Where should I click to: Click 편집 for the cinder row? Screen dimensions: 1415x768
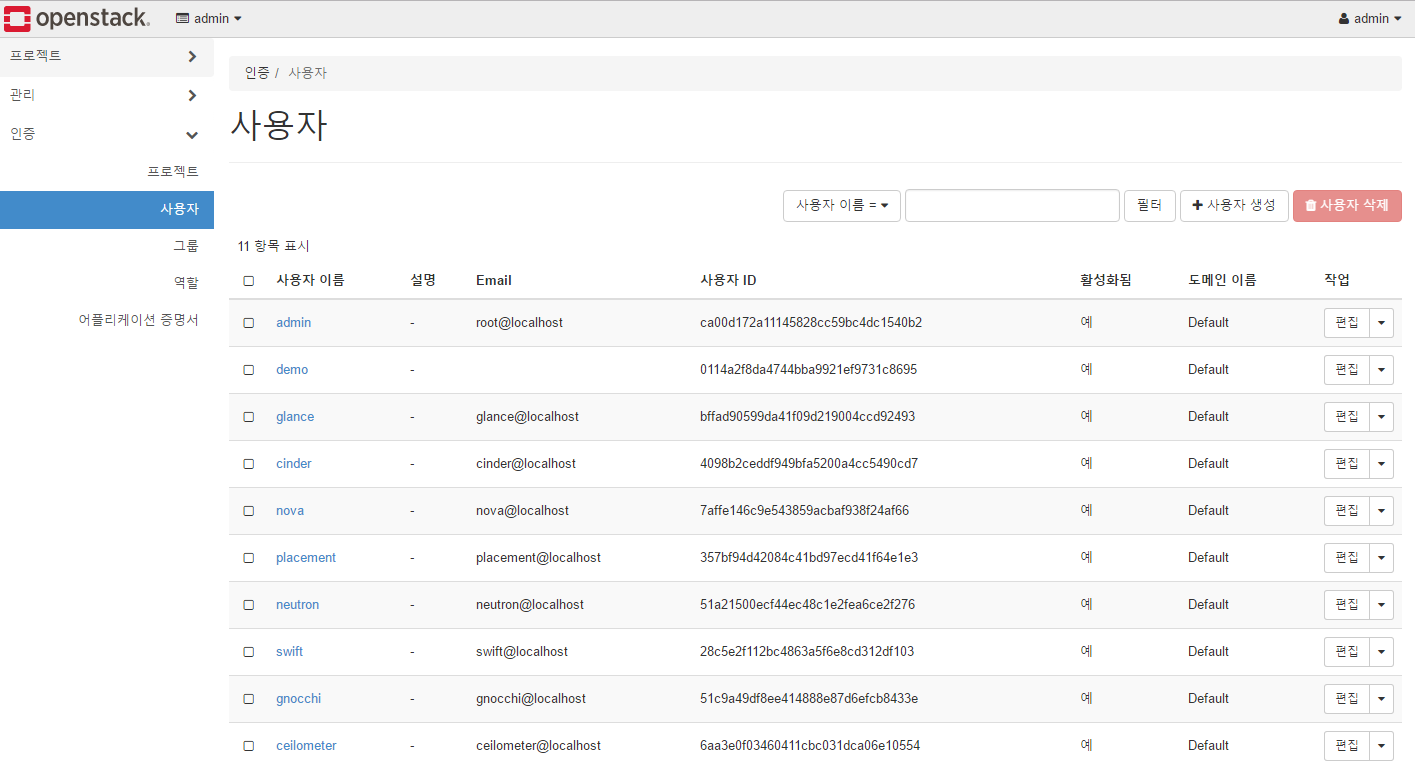coord(1346,464)
